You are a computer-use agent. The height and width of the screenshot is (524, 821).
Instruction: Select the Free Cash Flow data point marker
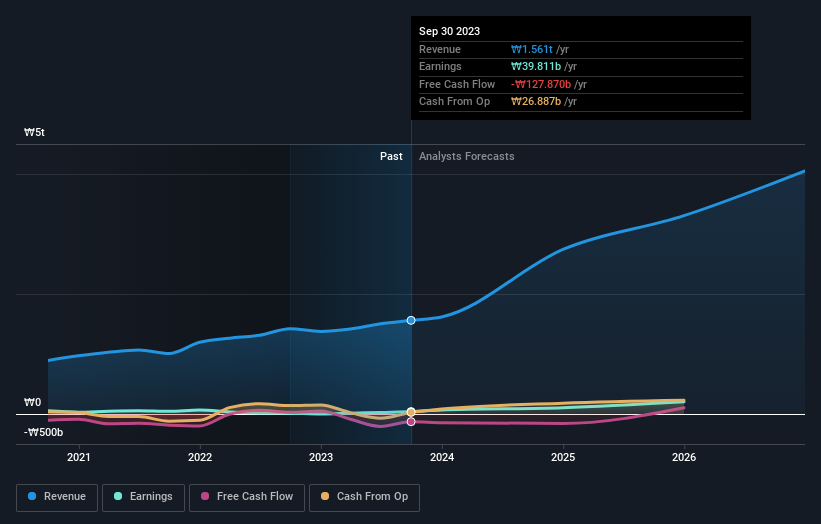pyautogui.click(x=411, y=421)
